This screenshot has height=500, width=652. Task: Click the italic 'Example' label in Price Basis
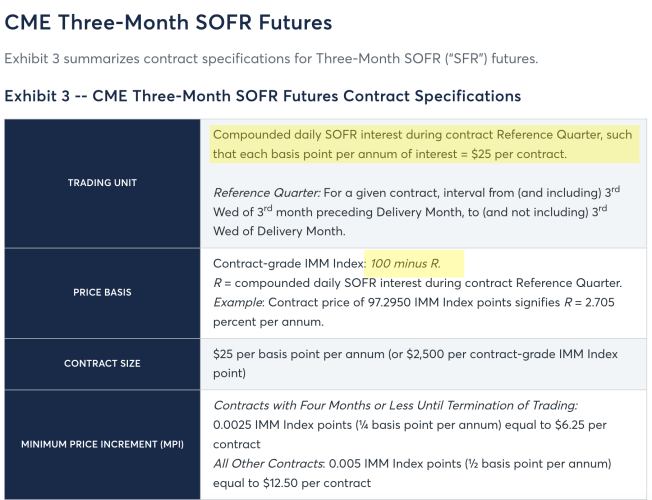click(238, 302)
